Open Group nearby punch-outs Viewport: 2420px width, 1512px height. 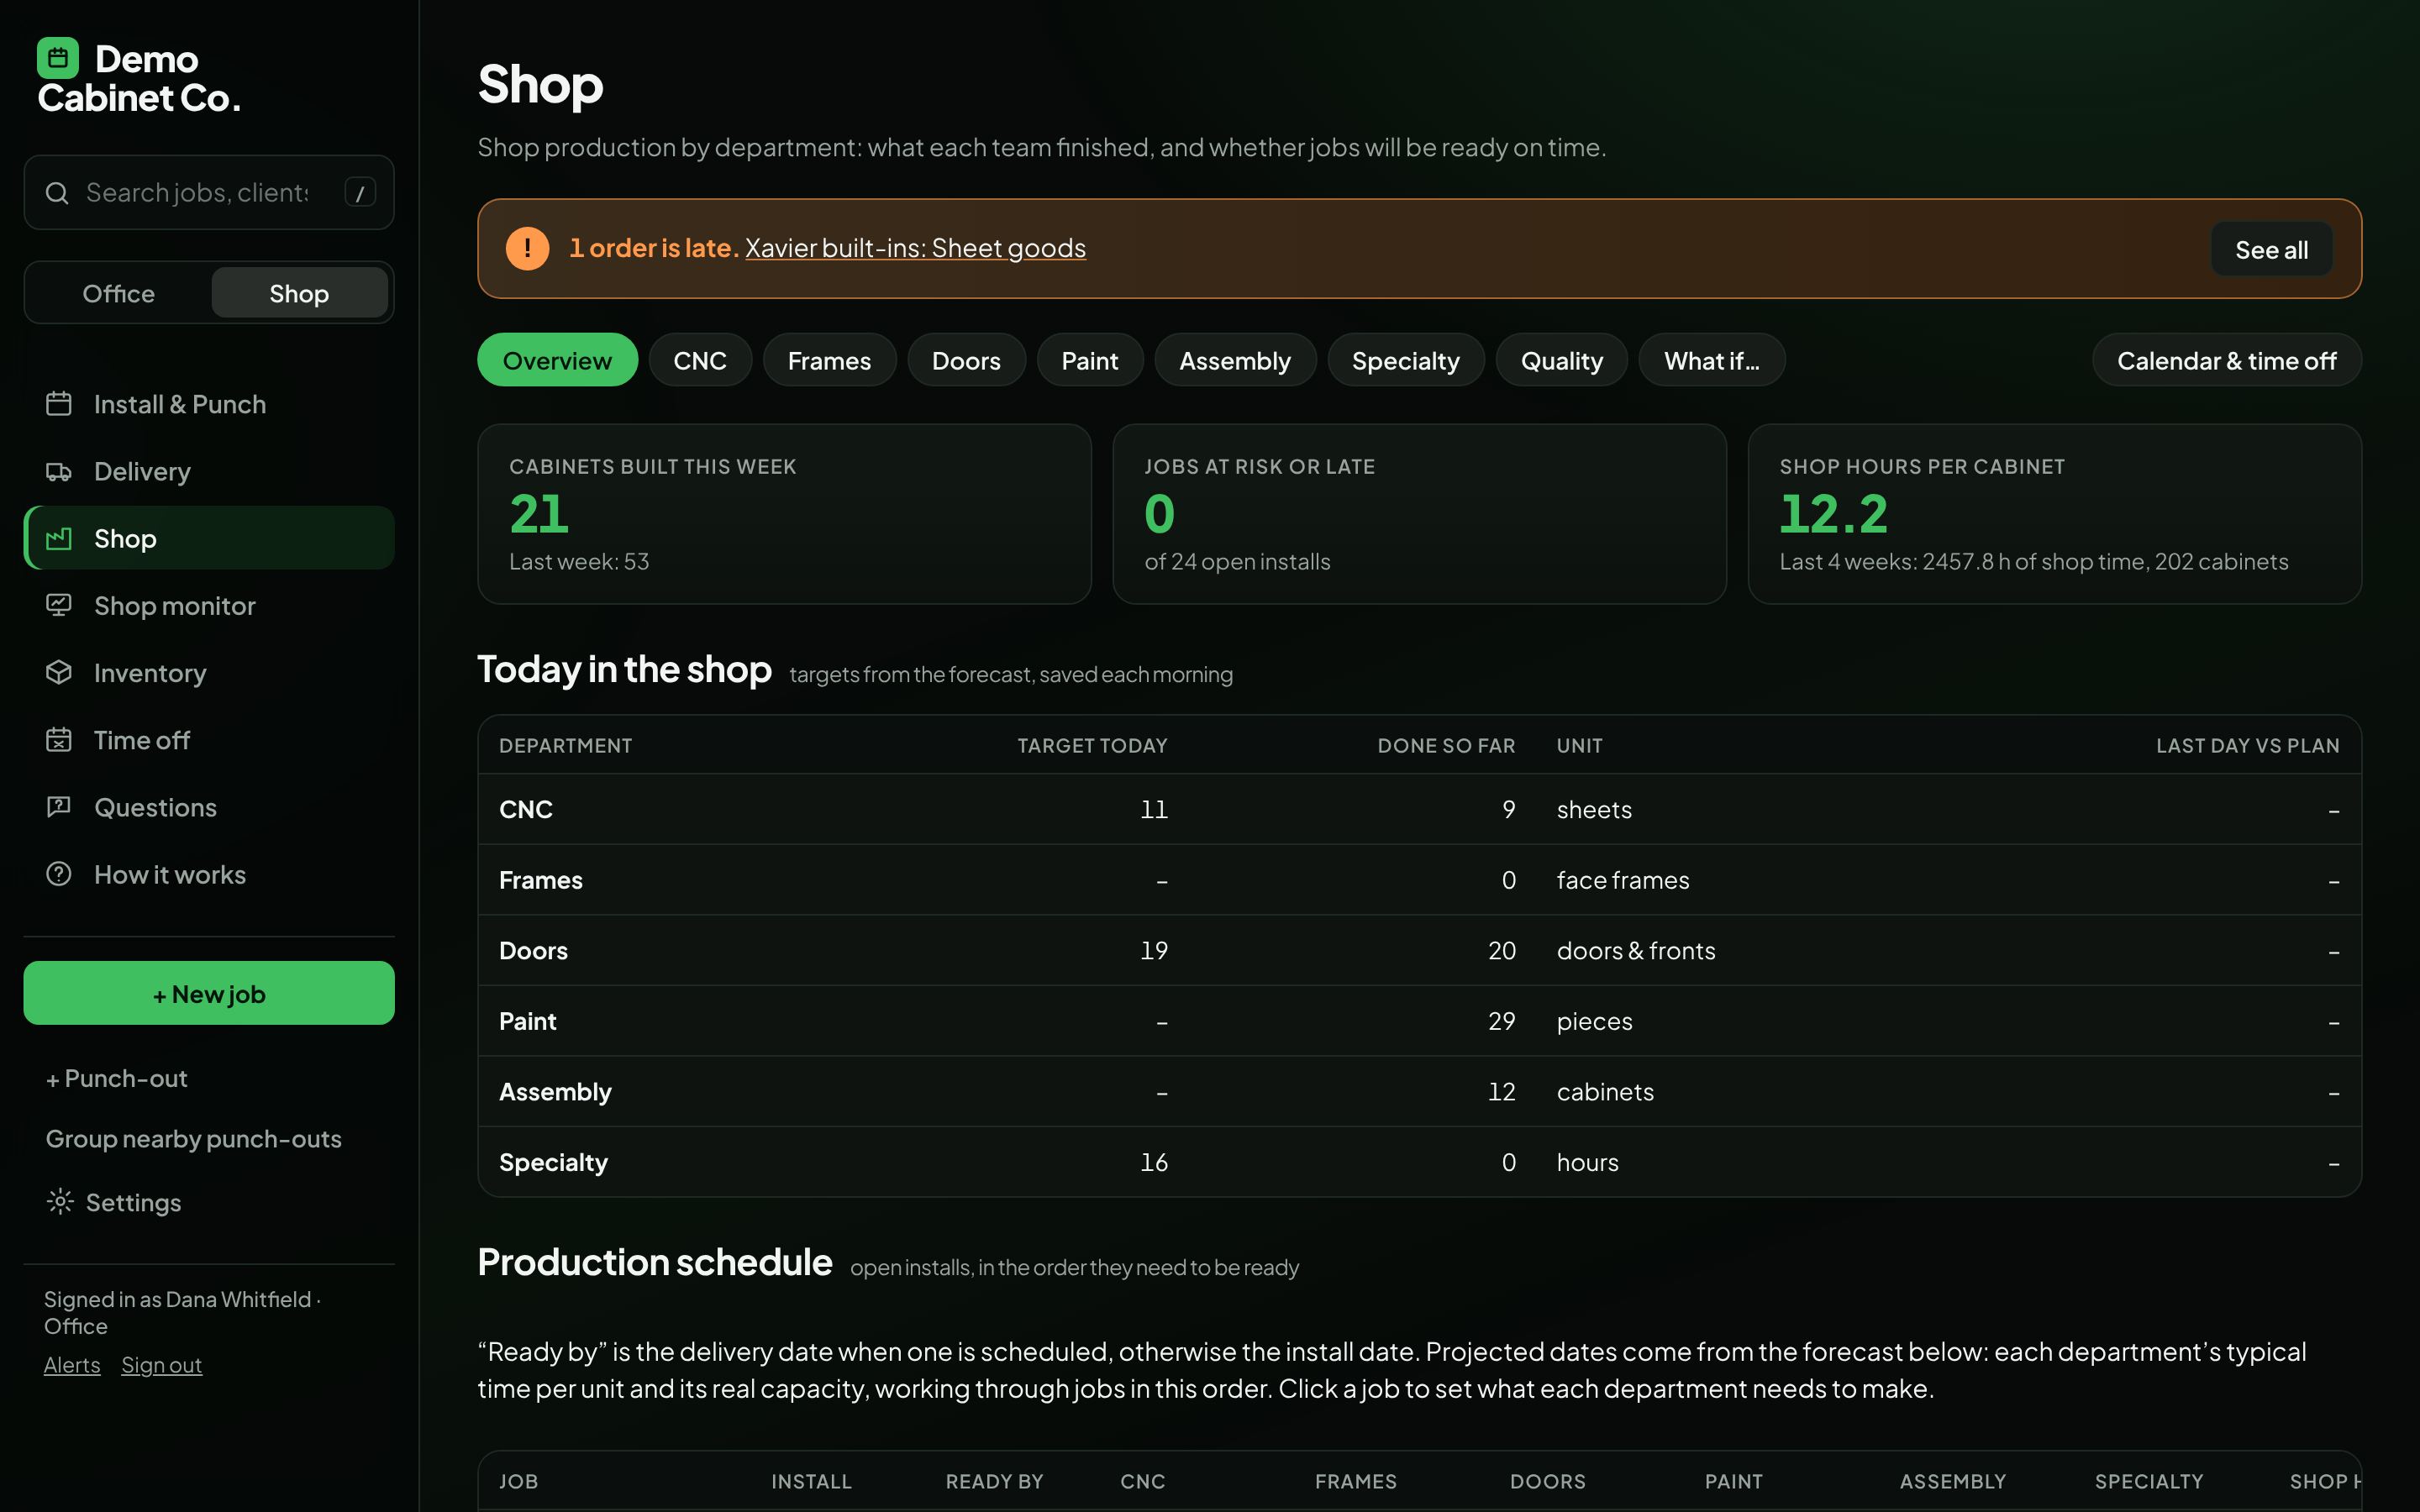(194, 1139)
